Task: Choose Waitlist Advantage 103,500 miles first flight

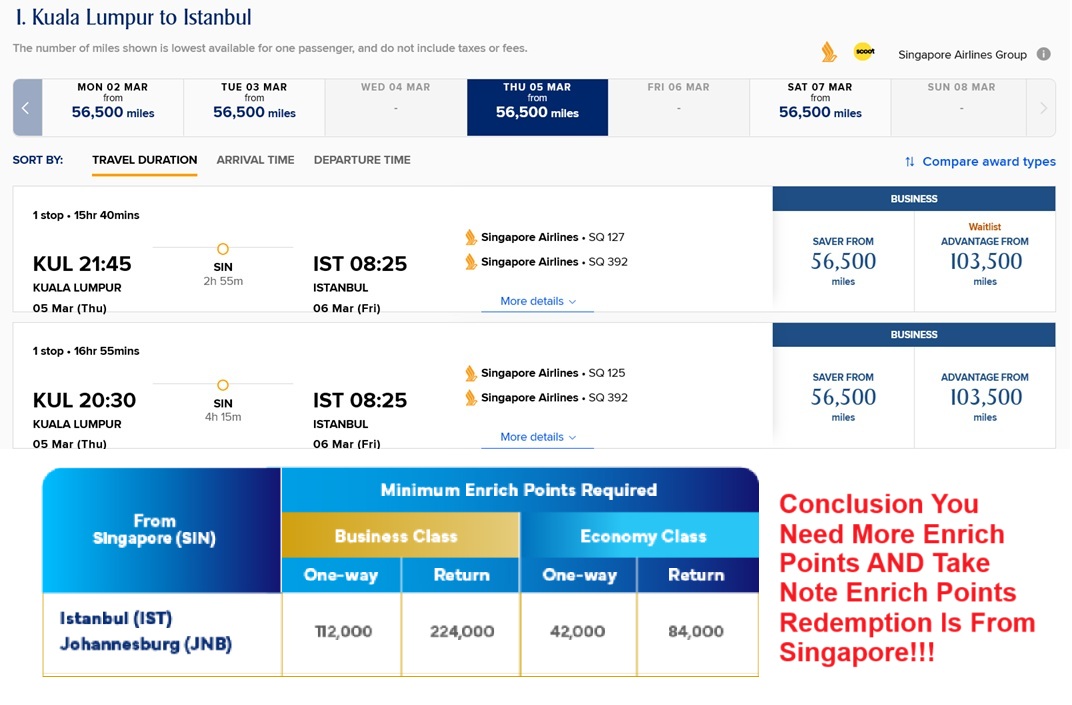Action: coord(984,262)
